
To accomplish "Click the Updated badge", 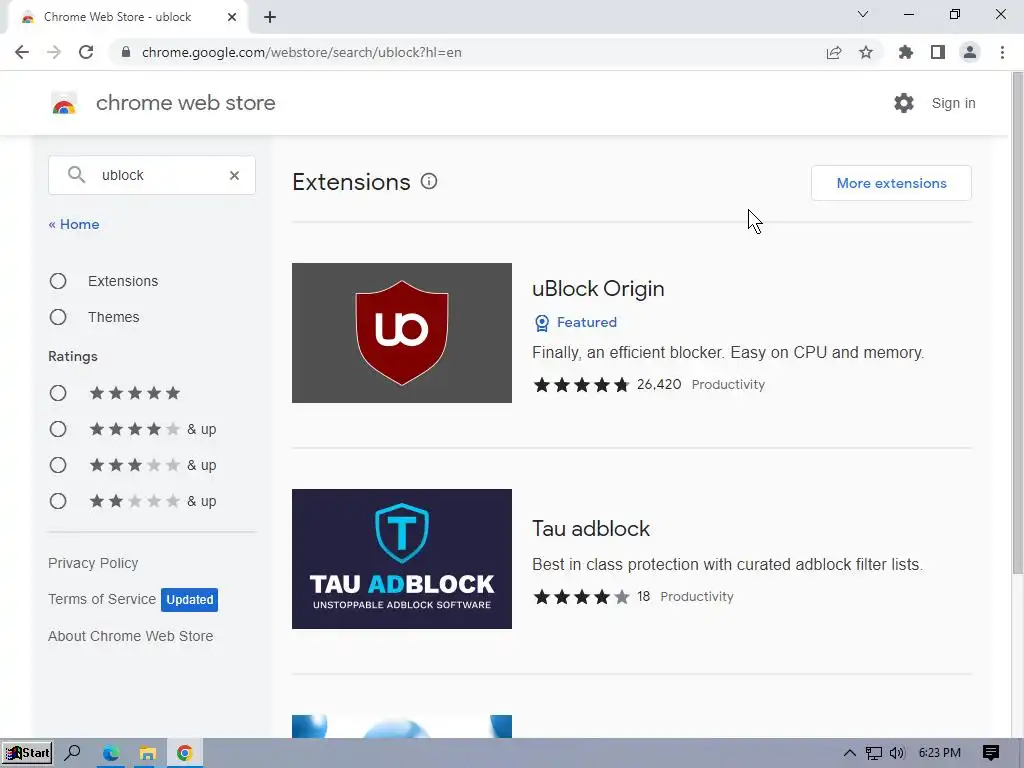I will coord(189,600).
